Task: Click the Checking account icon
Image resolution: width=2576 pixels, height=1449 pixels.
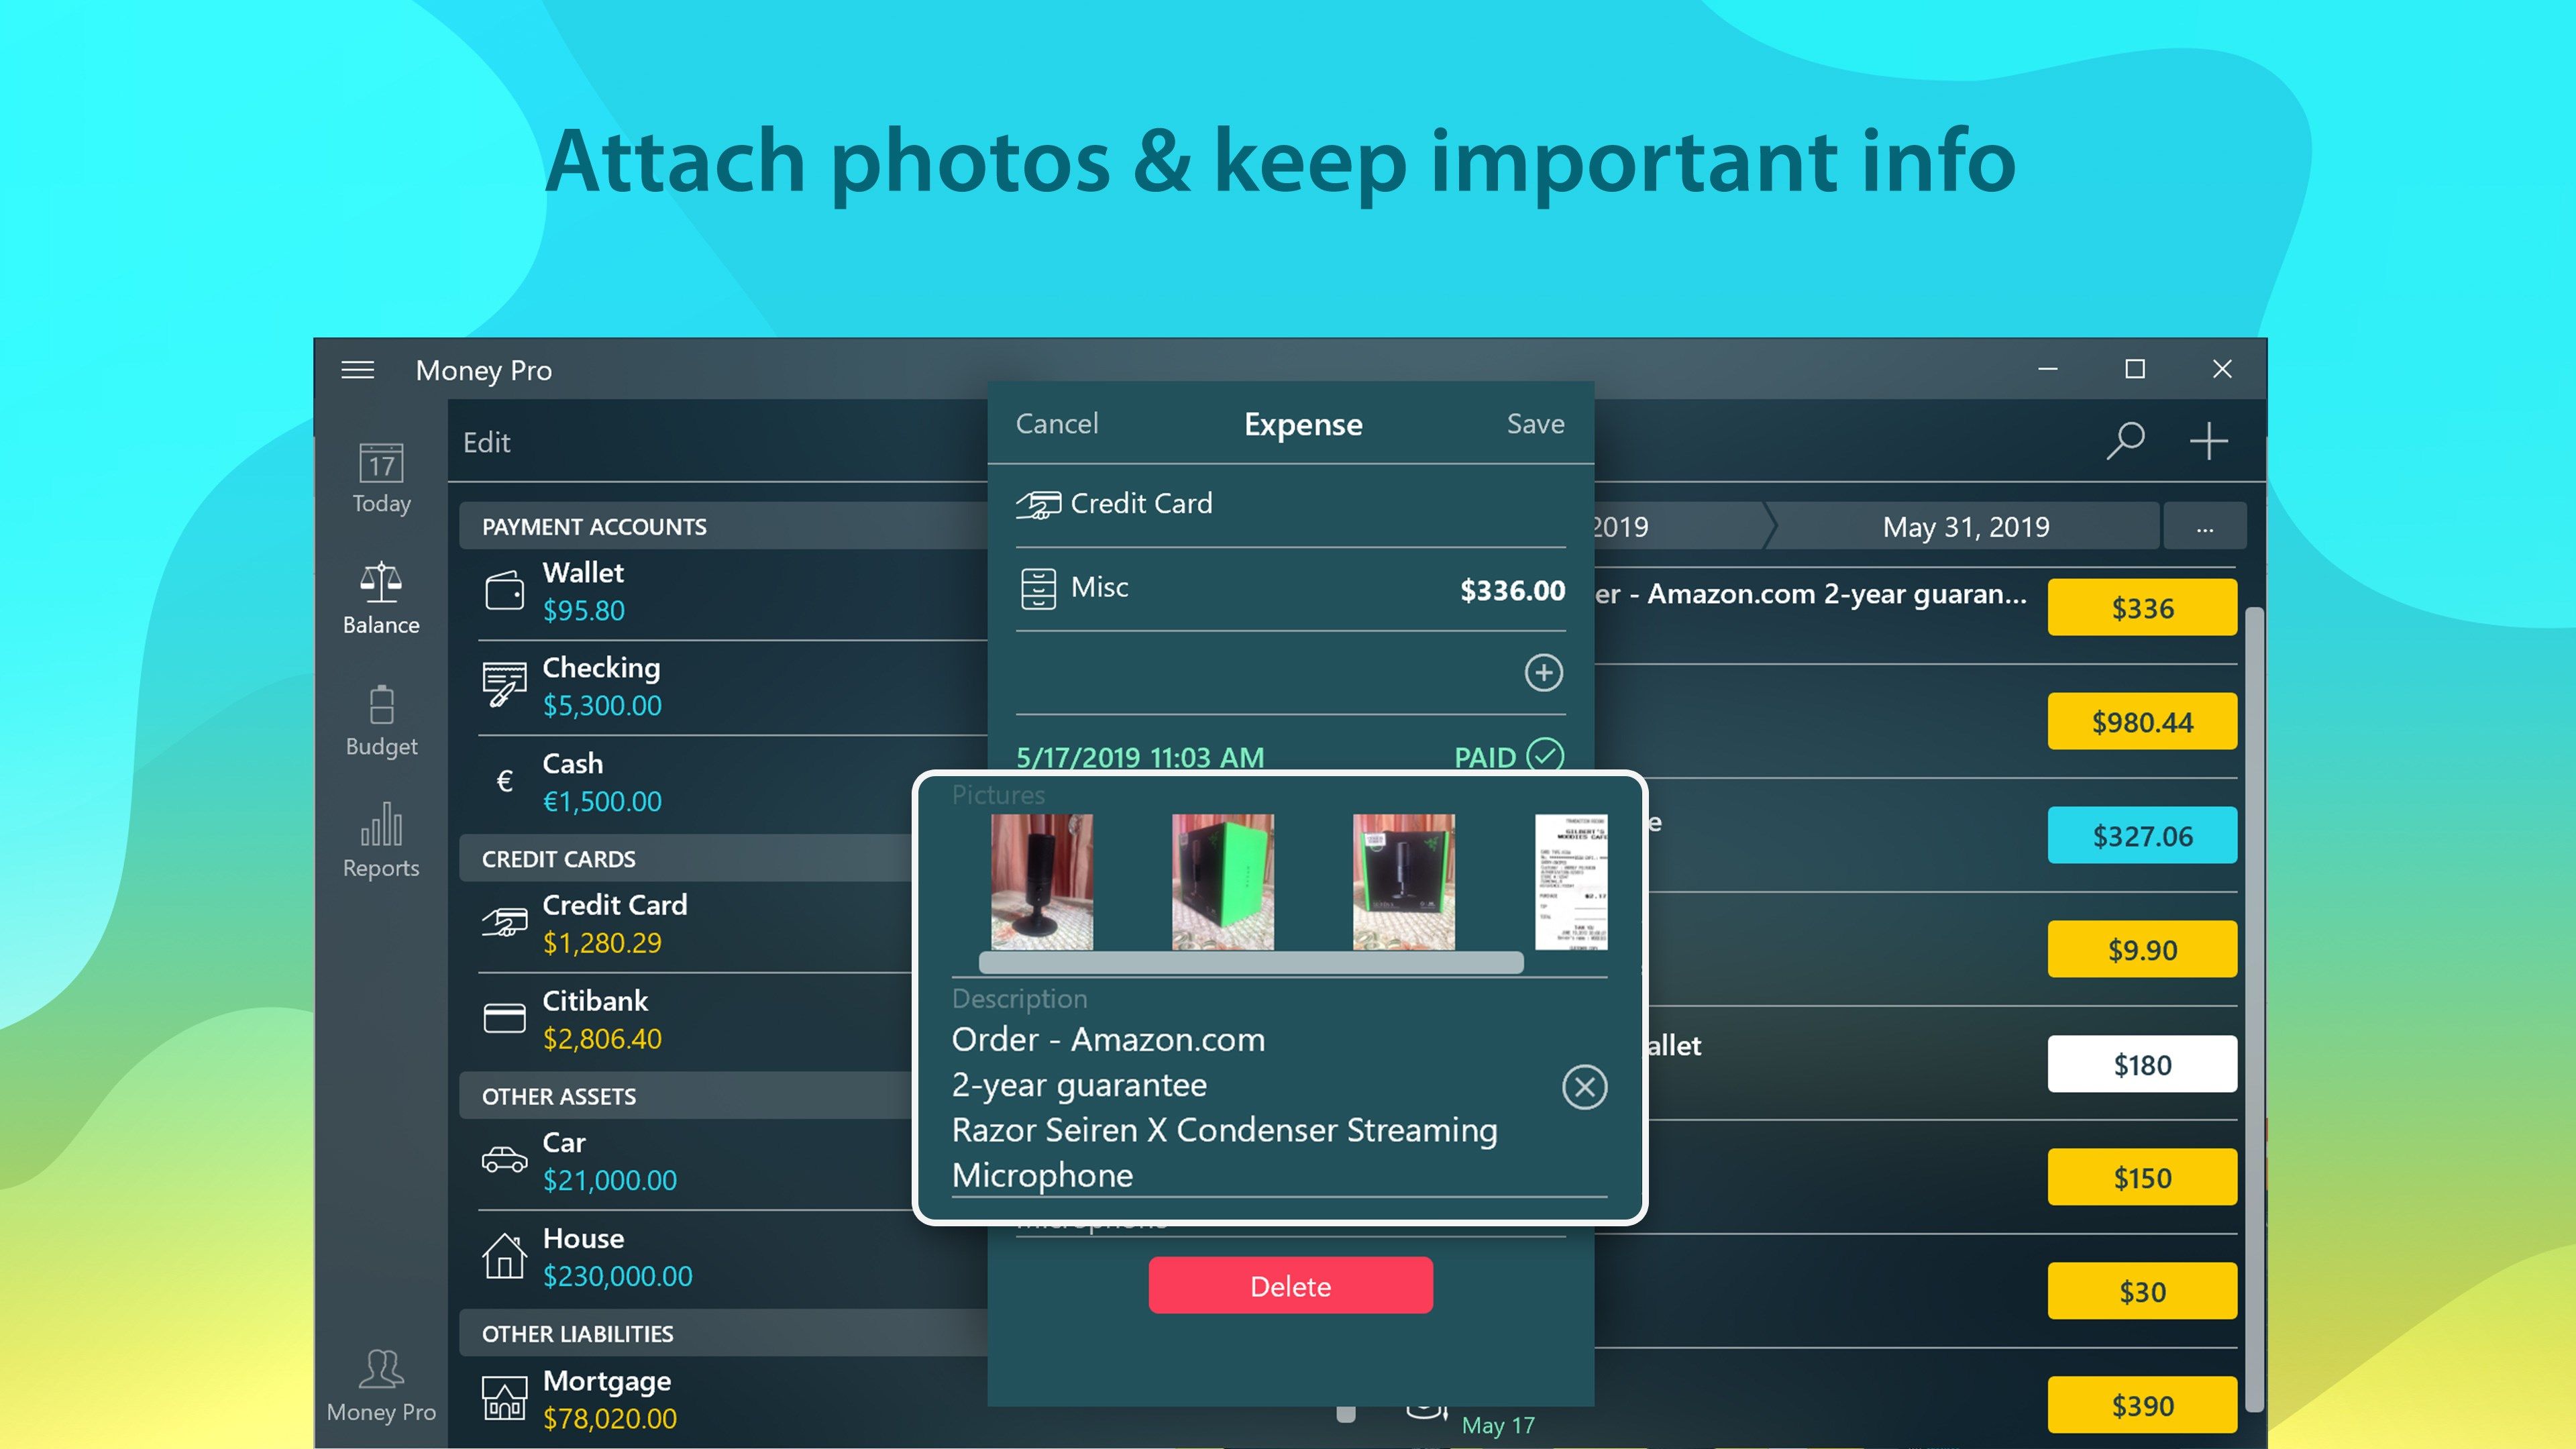Action: tap(504, 685)
